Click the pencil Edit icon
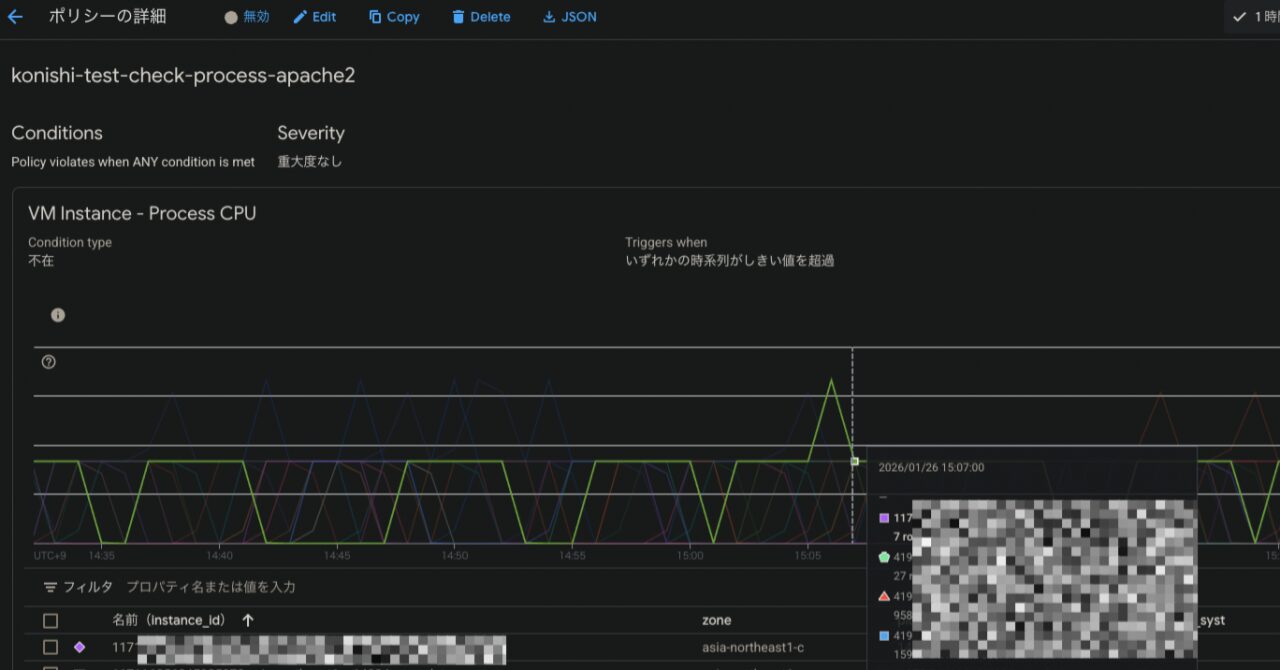Image resolution: width=1280 pixels, height=670 pixels. click(300, 17)
